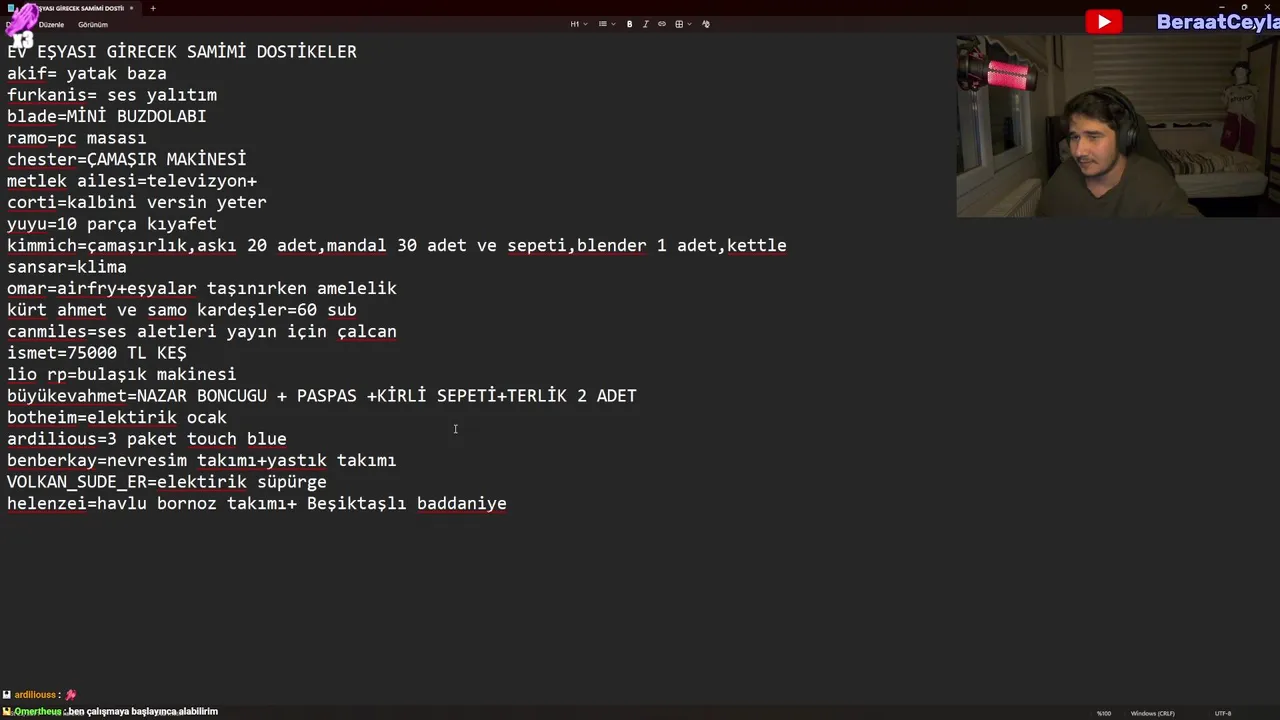Screen dimensions: 1280x720
Task: Open the table insert dropdown
Action: tap(683, 24)
